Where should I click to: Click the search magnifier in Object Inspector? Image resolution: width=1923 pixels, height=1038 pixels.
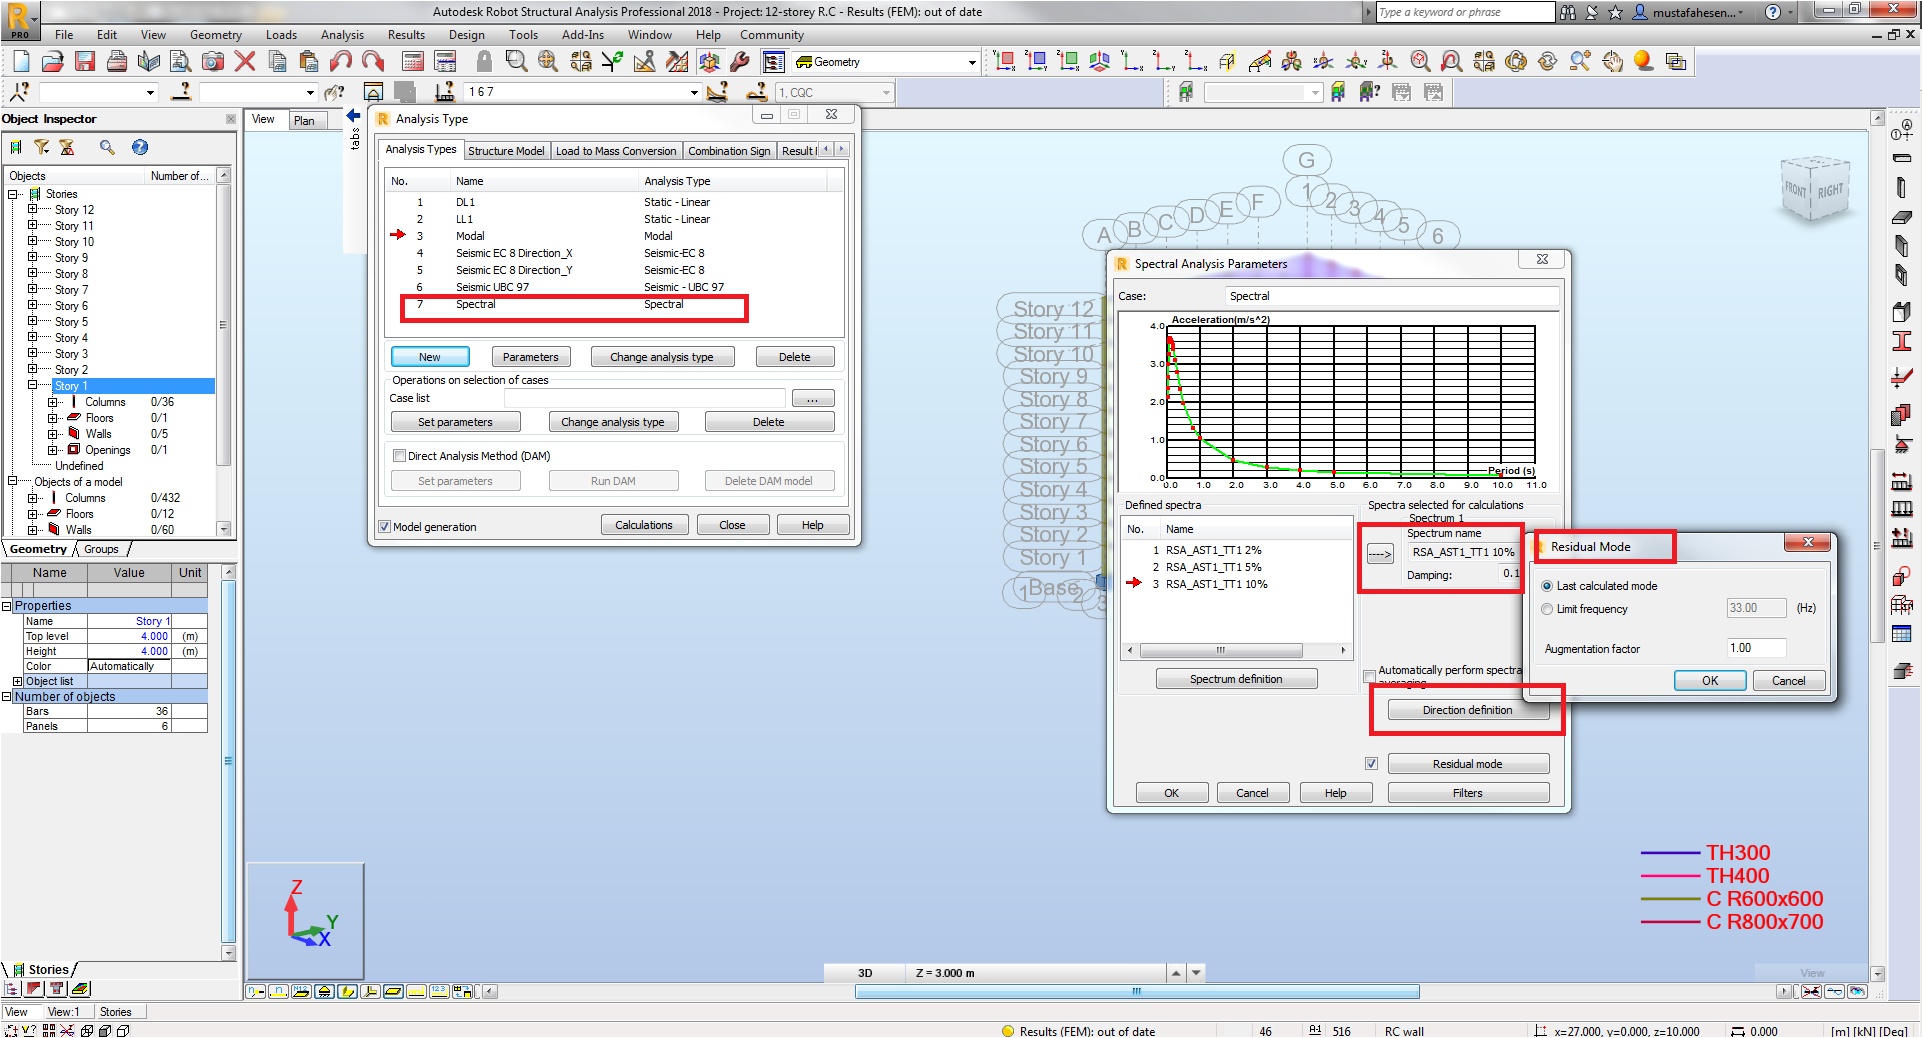[107, 148]
